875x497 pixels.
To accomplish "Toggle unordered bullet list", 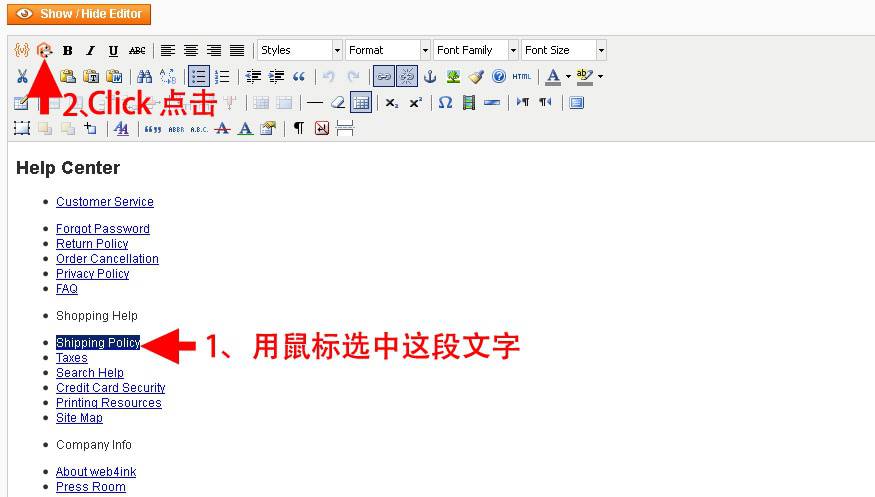I will point(199,76).
